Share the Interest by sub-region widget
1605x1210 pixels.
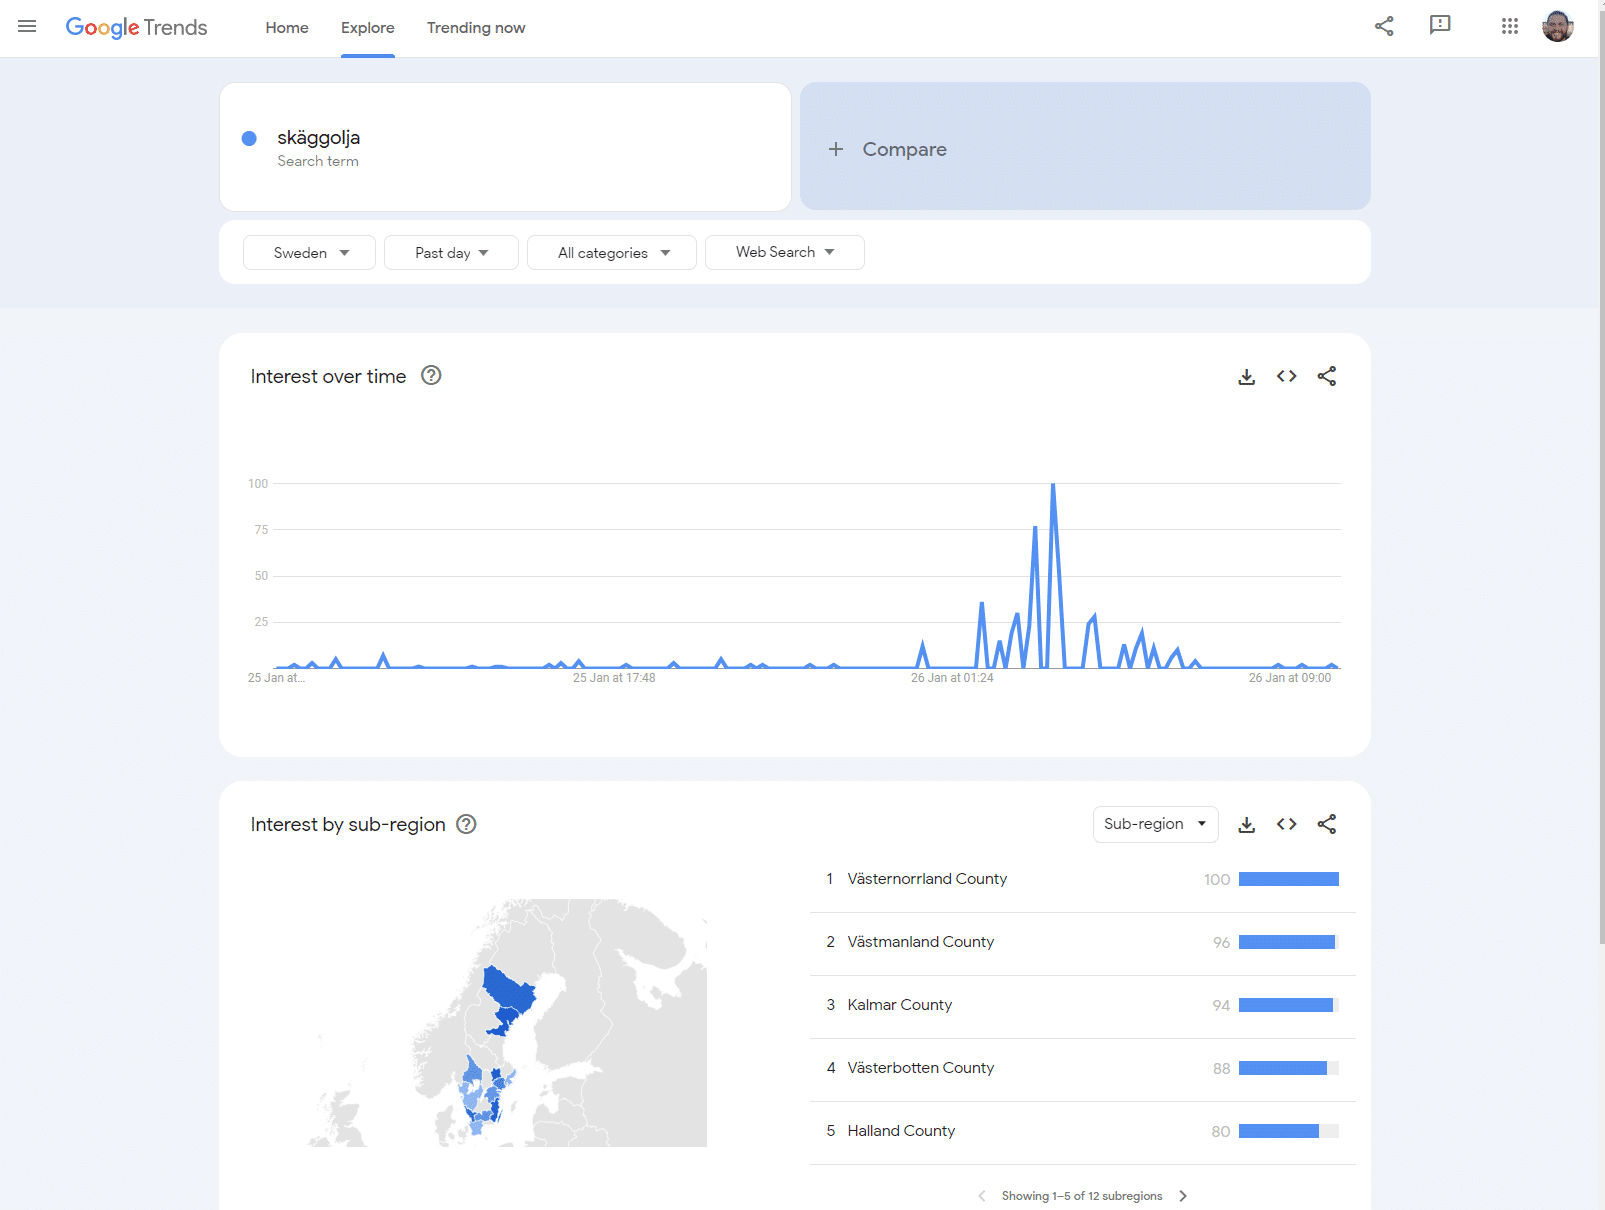pos(1327,824)
